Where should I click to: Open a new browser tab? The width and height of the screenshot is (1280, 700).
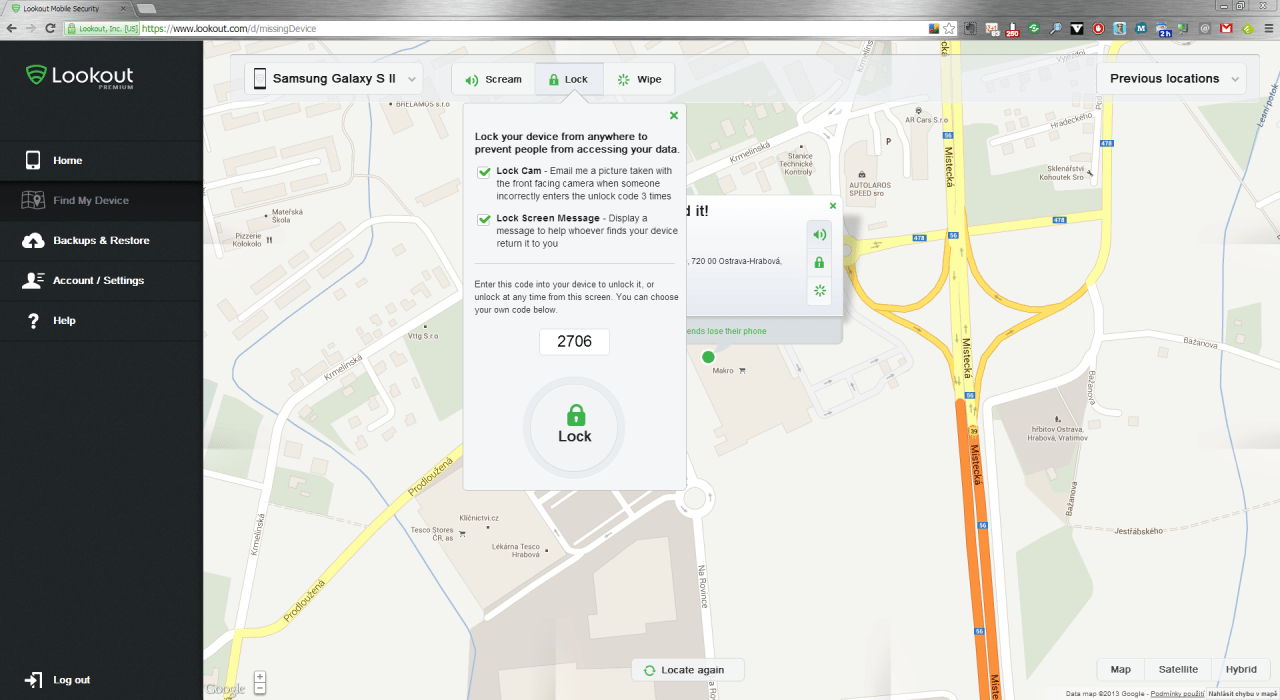146,8
